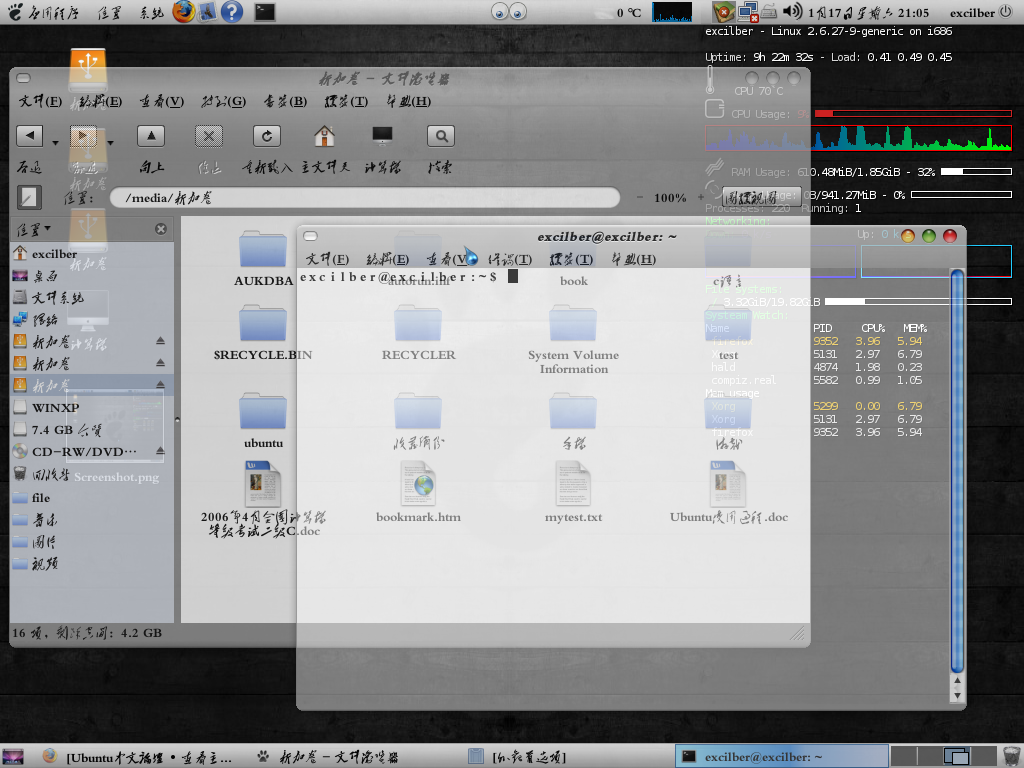This screenshot has height=768, width=1024.
Task: Go back using the file browser Back arrow
Action: point(29,136)
